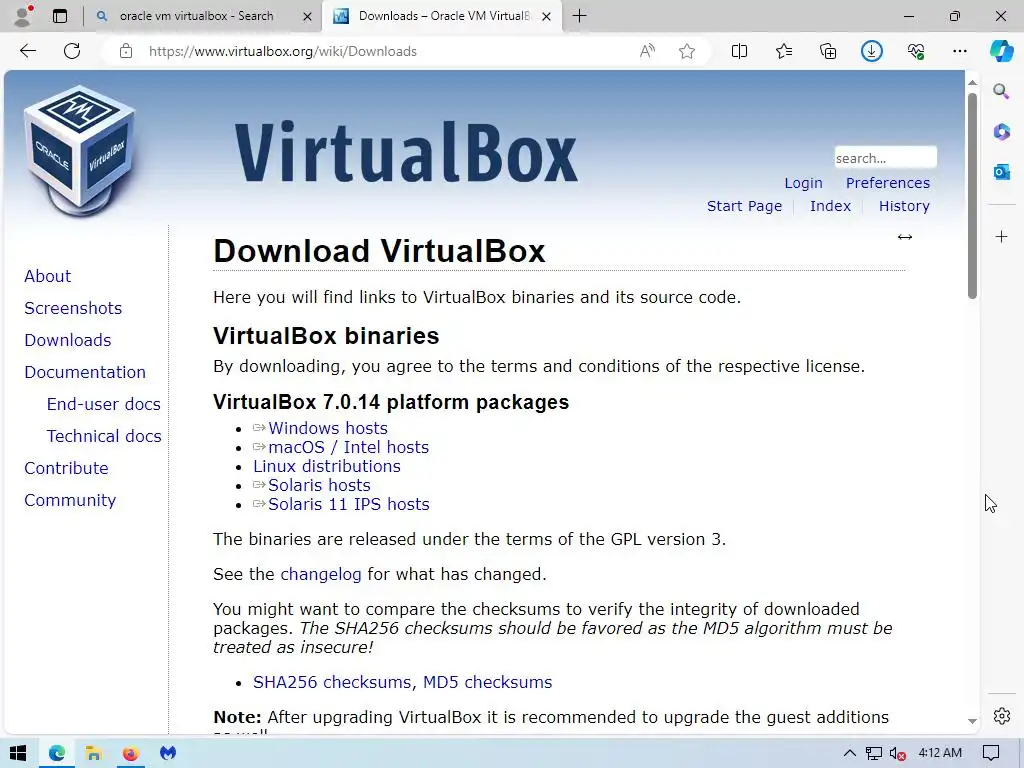Open File Explorer from taskbar
The width and height of the screenshot is (1024, 768).
coord(93,753)
